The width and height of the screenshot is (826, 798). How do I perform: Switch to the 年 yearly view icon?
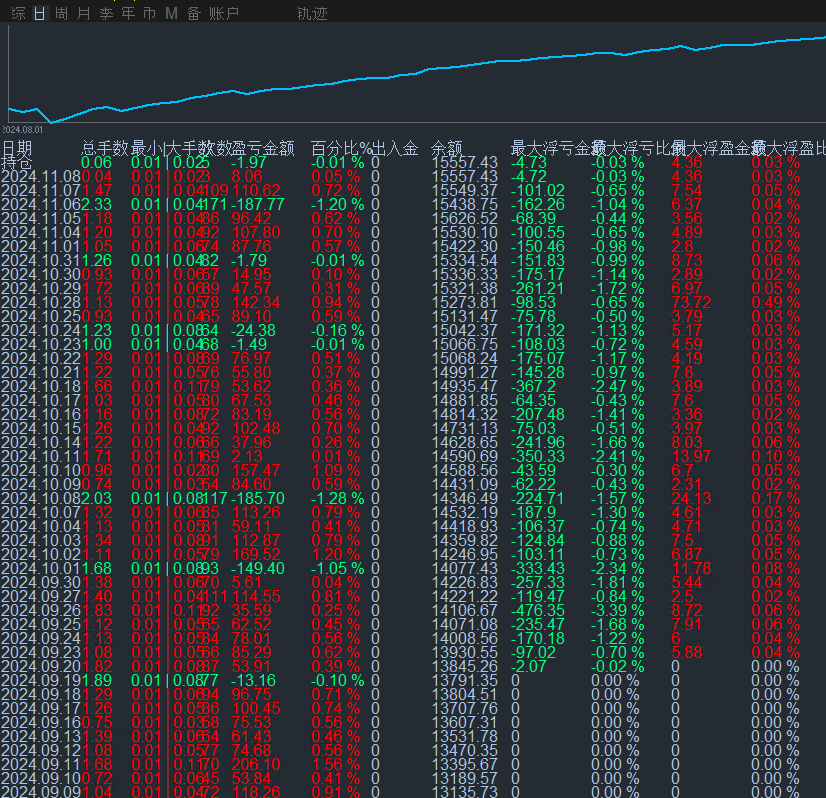click(126, 14)
